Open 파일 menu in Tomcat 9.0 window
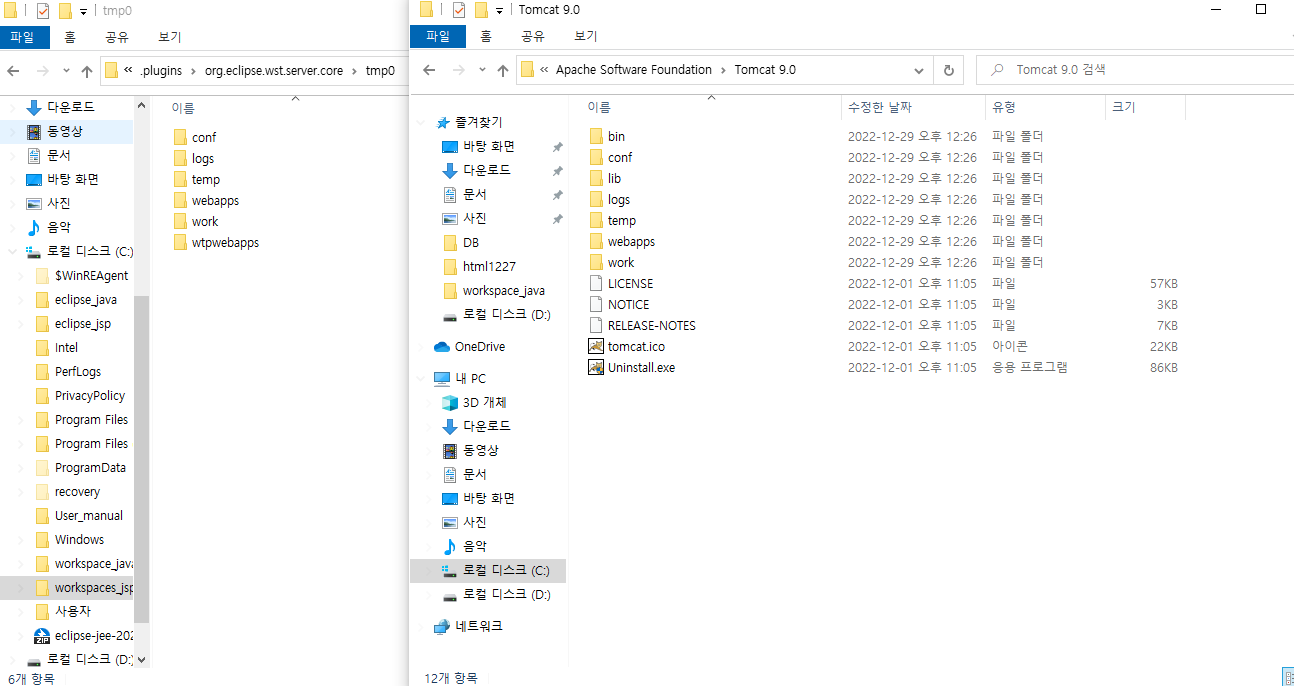This screenshot has width=1294, height=686. click(438, 36)
